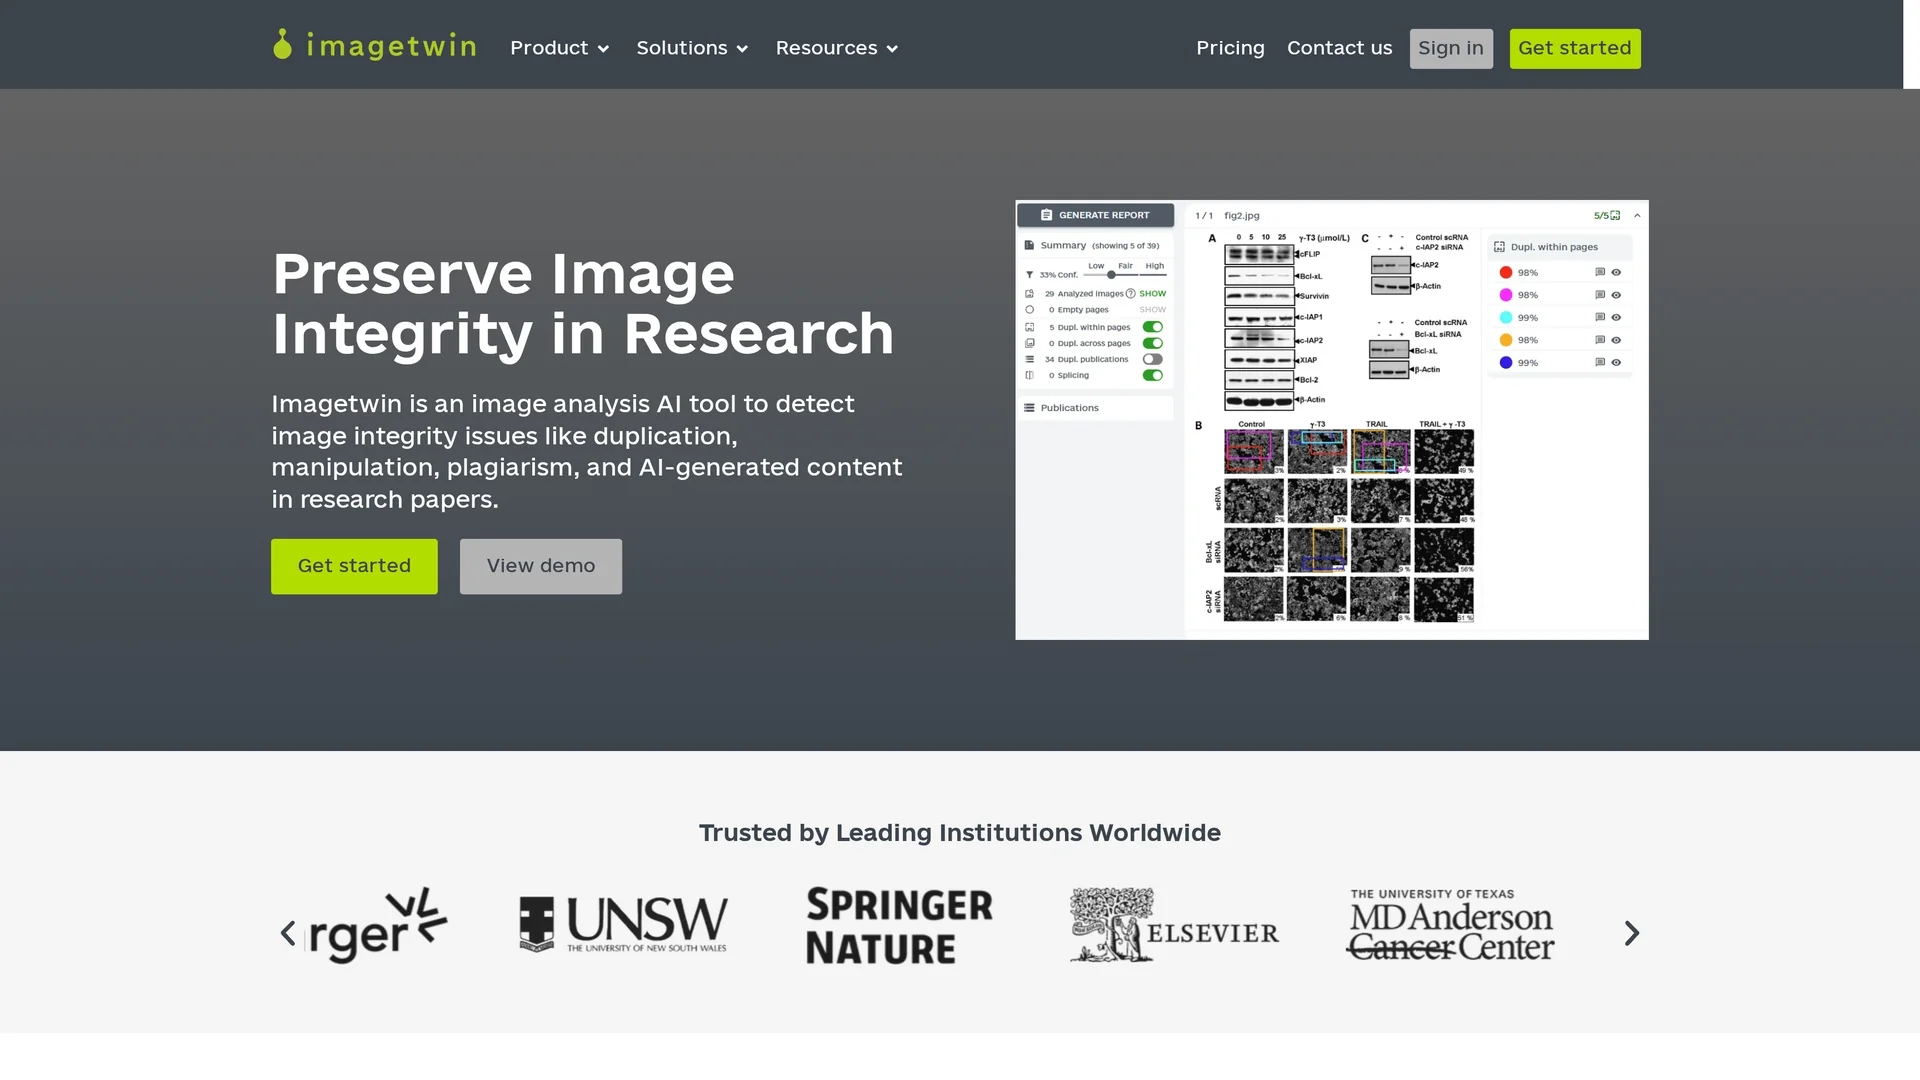The height and width of the screenshot is (1080, 1920).
Task: Click the Springer Nature logo
Action: click(899, 926)
